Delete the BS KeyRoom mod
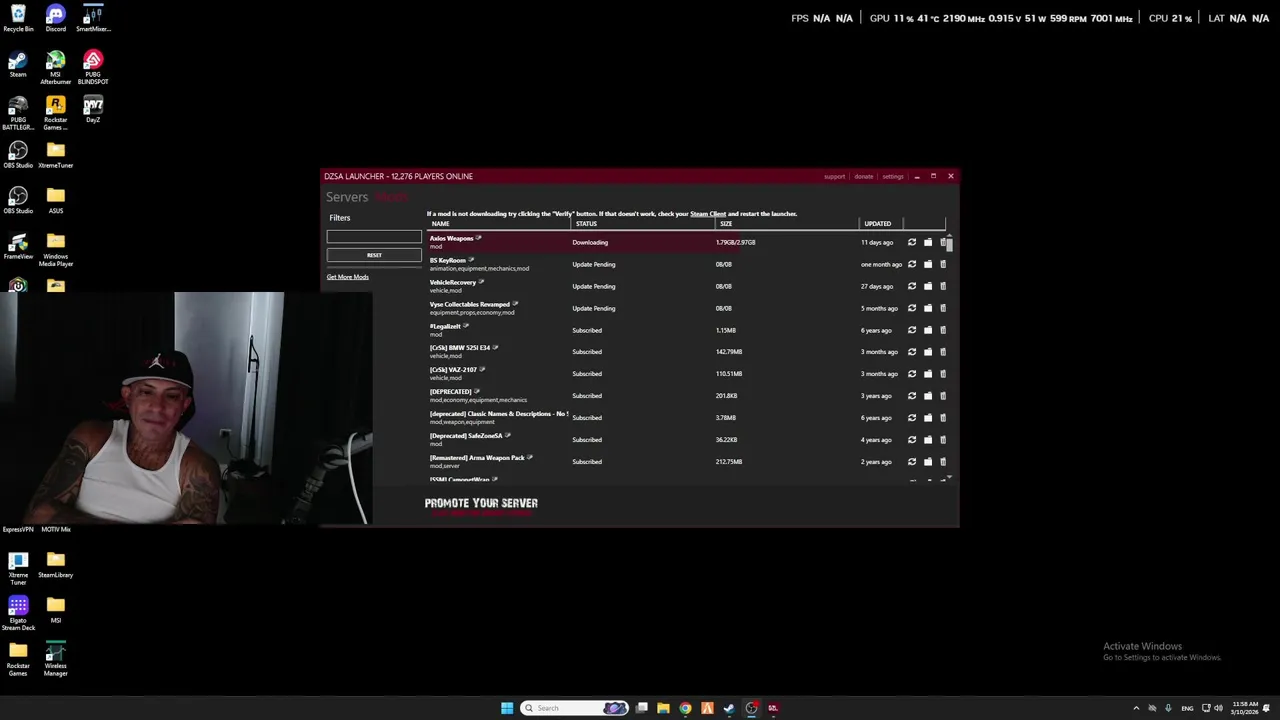 tap(943, 264)
